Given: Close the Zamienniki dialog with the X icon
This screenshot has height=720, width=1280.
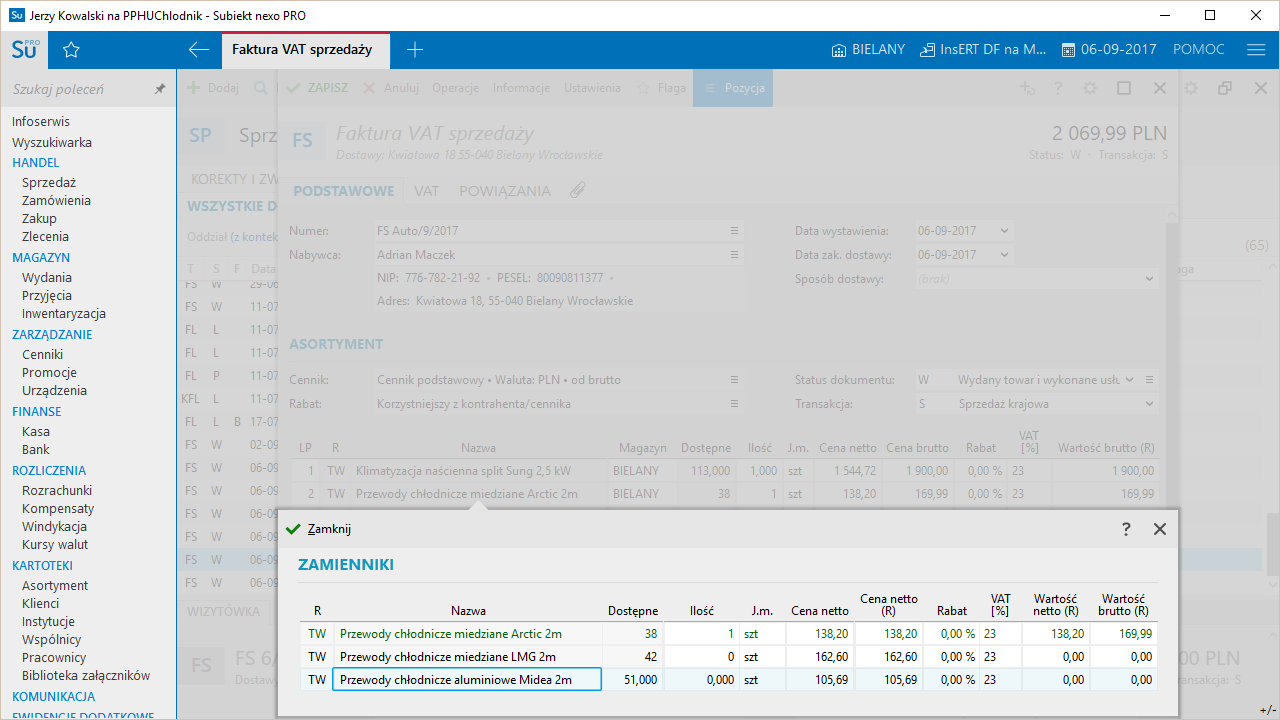Looking at the screenshot, I should coord(1159,529).
